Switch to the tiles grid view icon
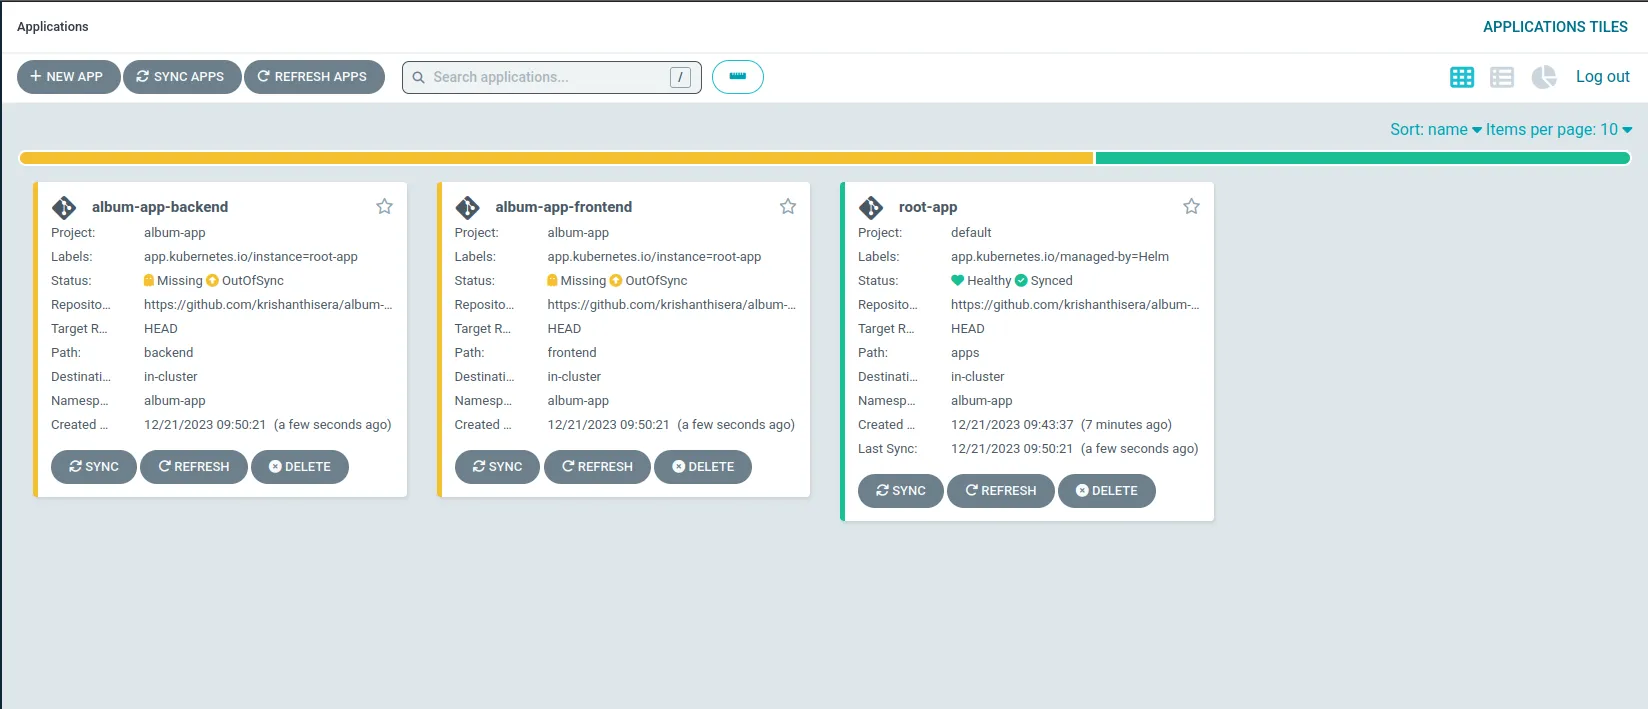 coord(1462,77)
